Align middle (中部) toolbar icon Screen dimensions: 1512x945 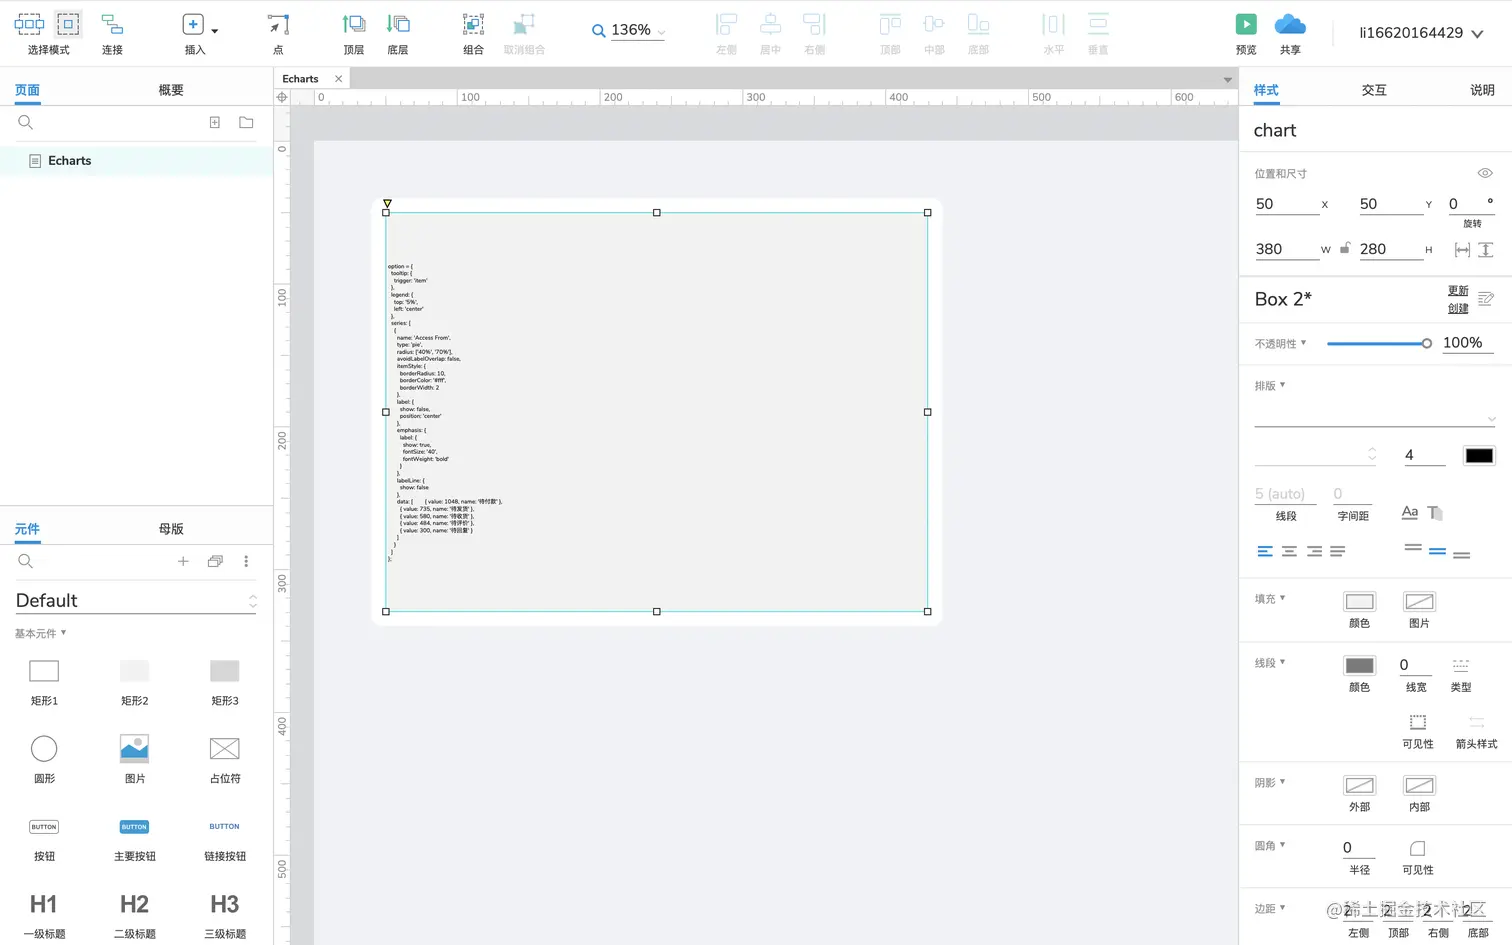(934, 25)
